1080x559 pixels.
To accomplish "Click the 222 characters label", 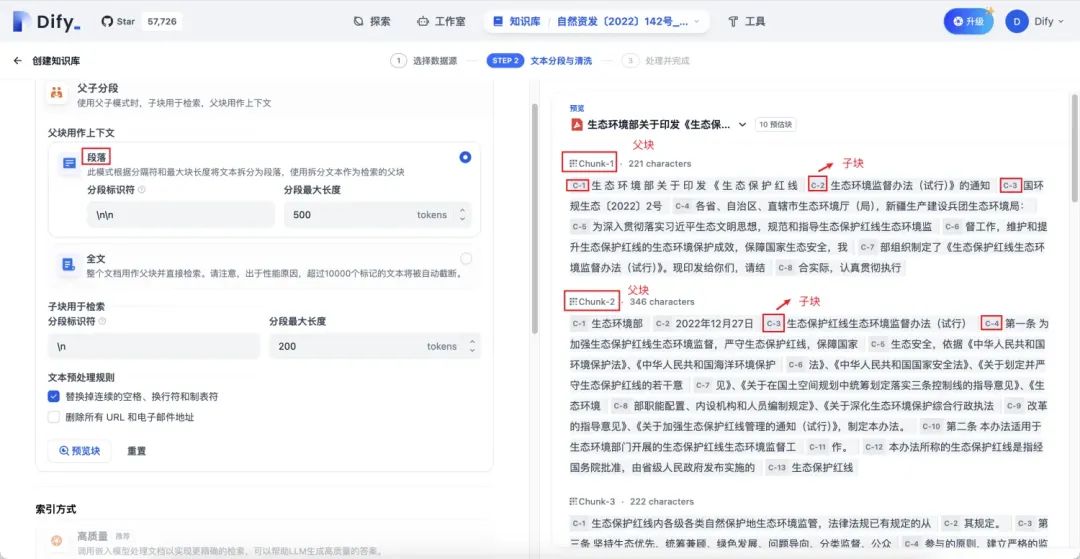I will [x=661, y=501].
